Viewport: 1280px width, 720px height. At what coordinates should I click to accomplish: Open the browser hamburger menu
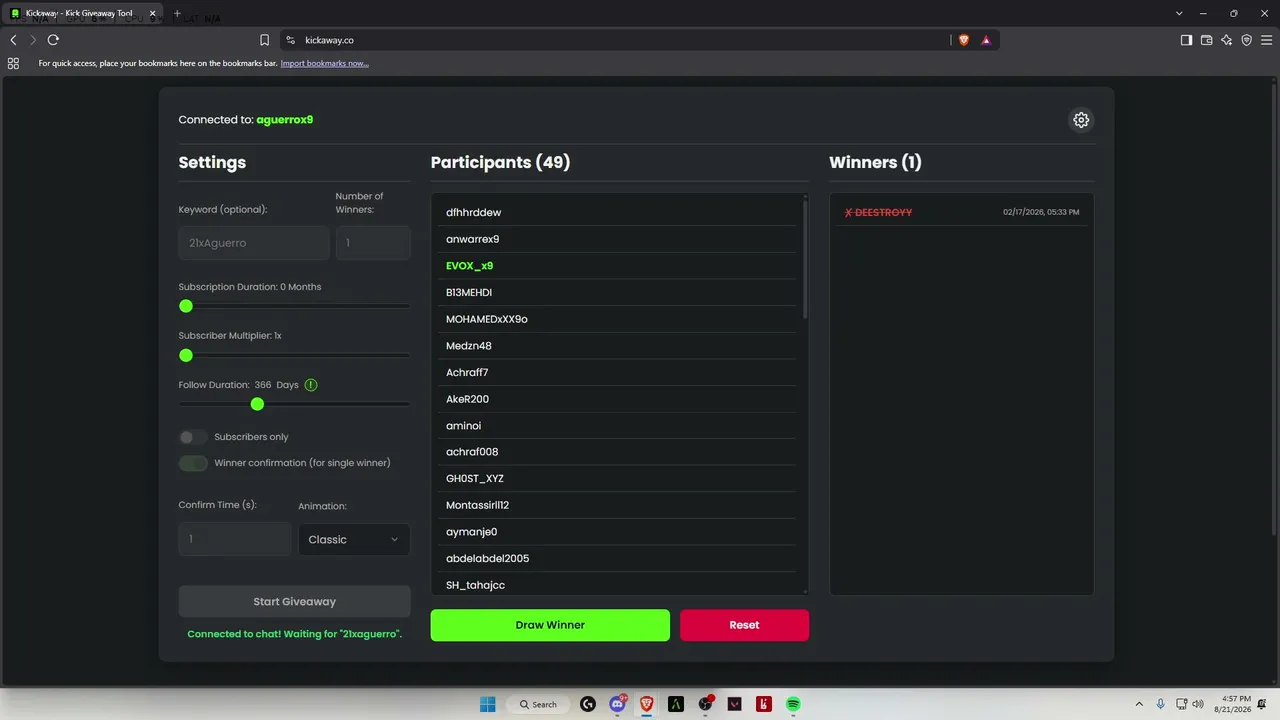1266,40
